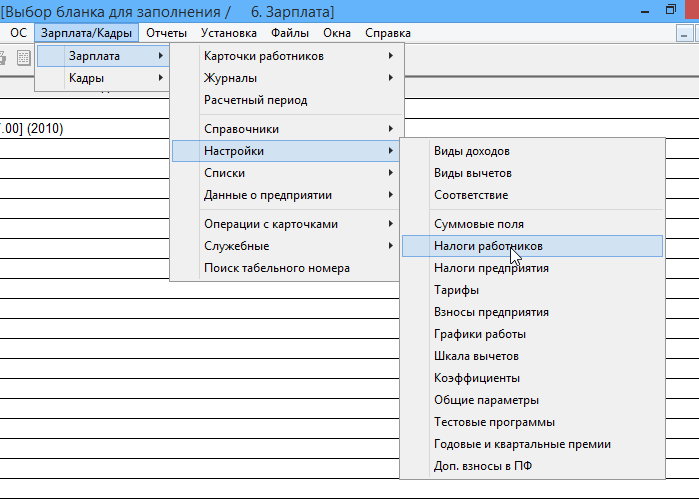Select Виды доходов
699x500 pixels.
532,151
